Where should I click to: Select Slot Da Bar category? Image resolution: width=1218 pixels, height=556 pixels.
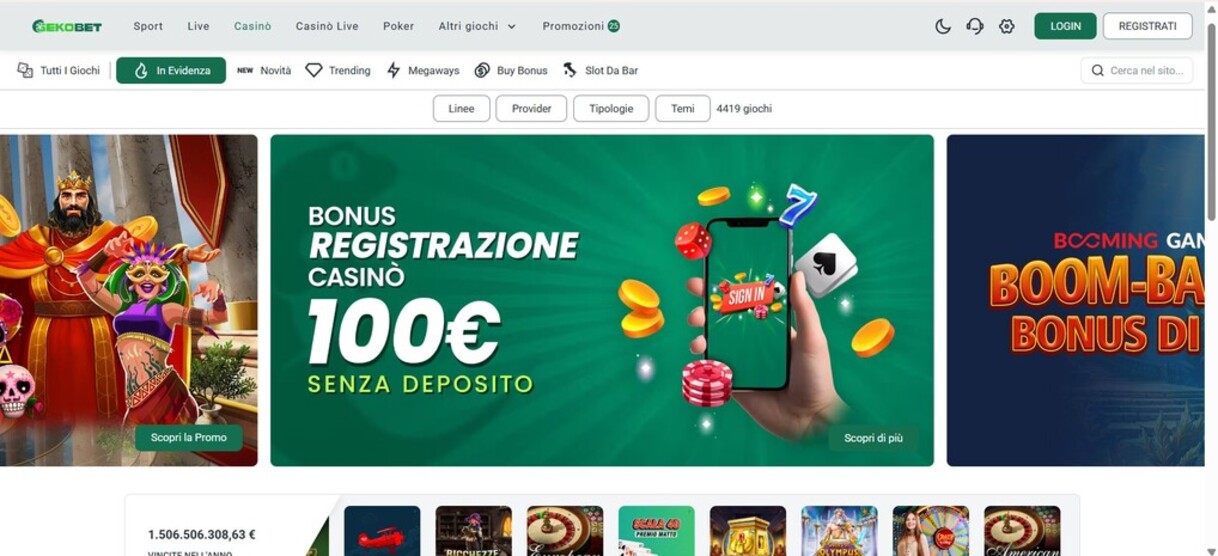(600, 70)
